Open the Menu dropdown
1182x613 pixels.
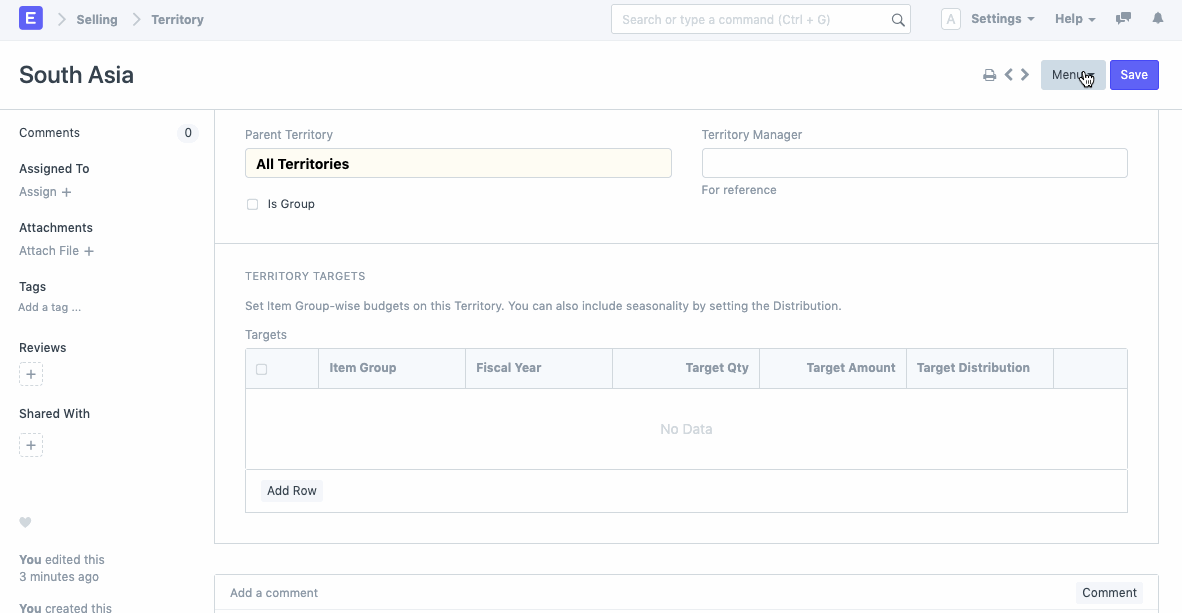point(1072,74)
